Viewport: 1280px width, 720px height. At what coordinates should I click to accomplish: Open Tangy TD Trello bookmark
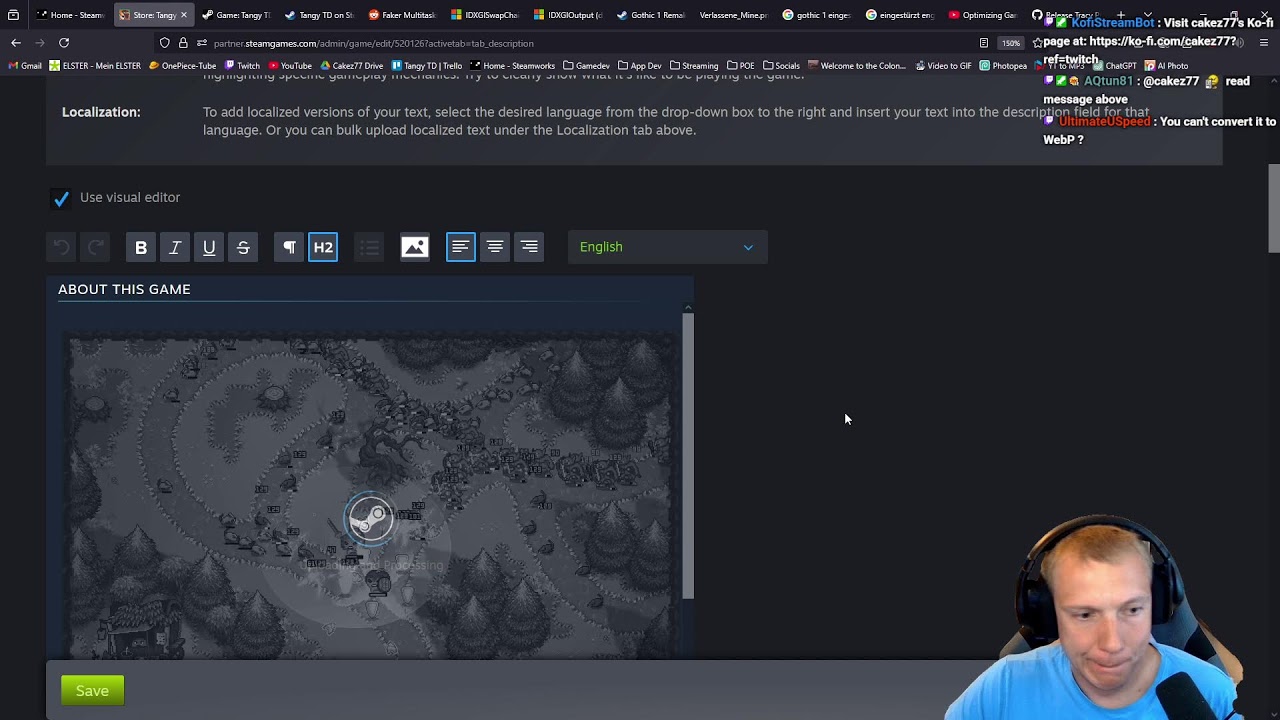click(x=427, y=66)
